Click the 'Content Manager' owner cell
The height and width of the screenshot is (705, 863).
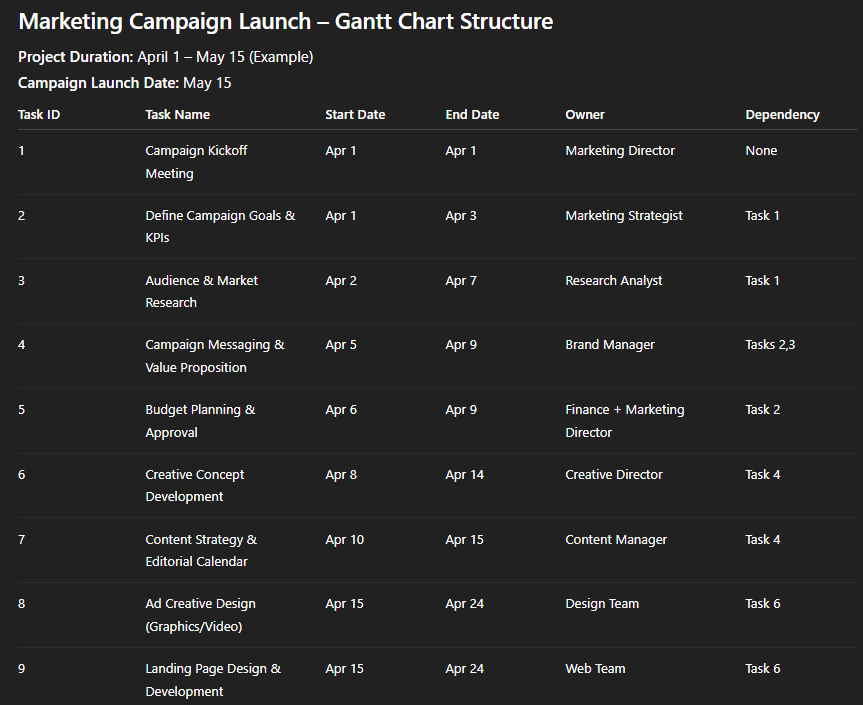(x=616, y=540)
